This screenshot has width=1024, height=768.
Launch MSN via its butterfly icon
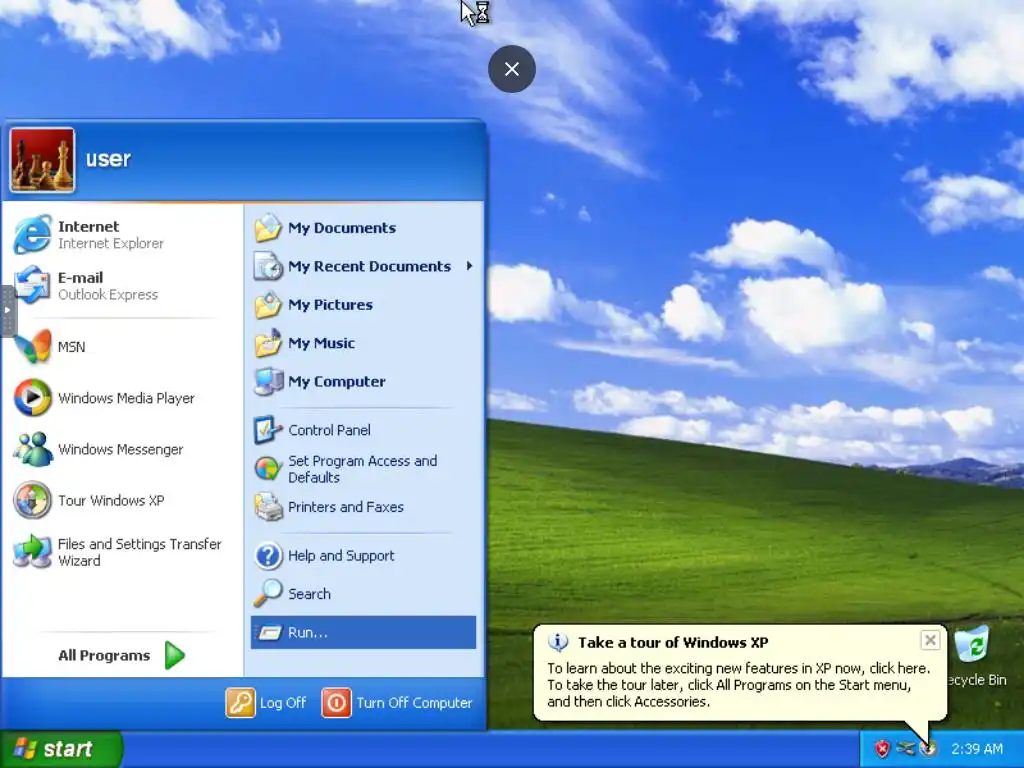point(32,346)
